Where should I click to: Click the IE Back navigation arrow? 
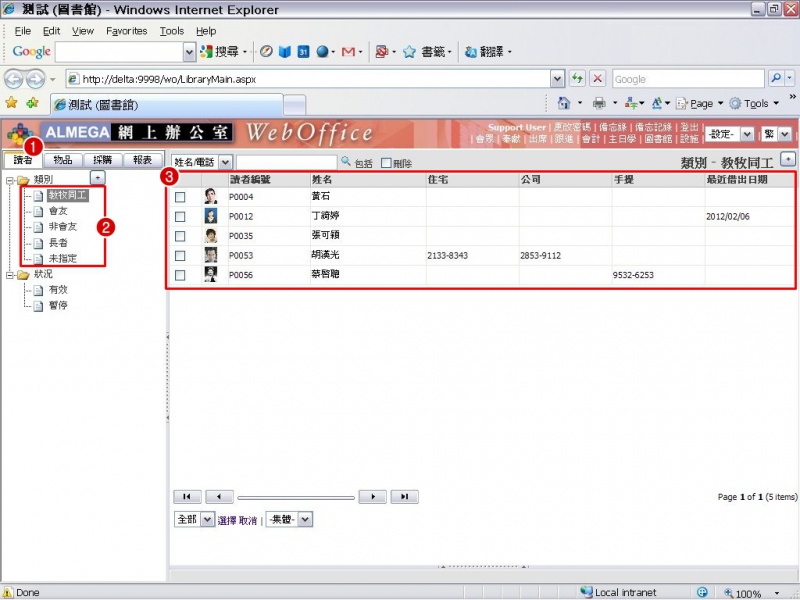pos(14,79)
